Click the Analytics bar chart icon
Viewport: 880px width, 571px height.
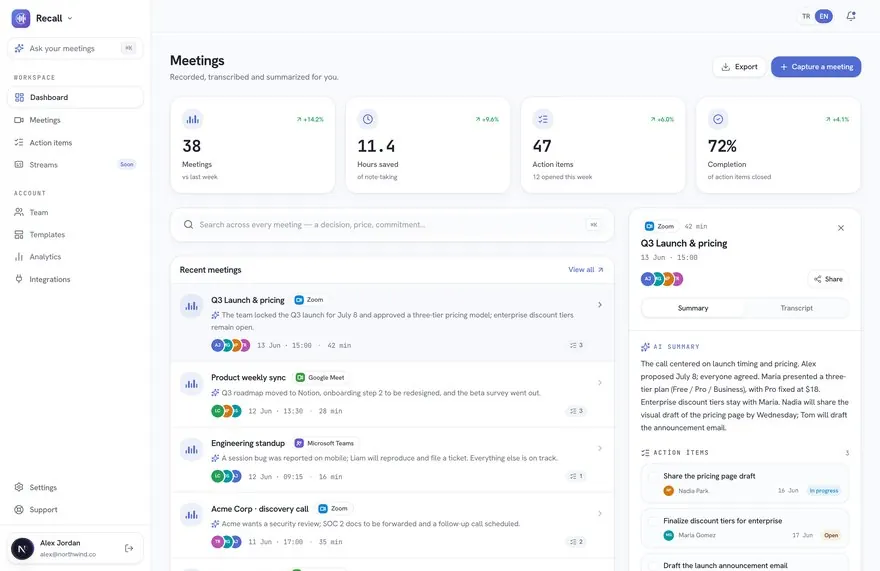tap(19, 257)
